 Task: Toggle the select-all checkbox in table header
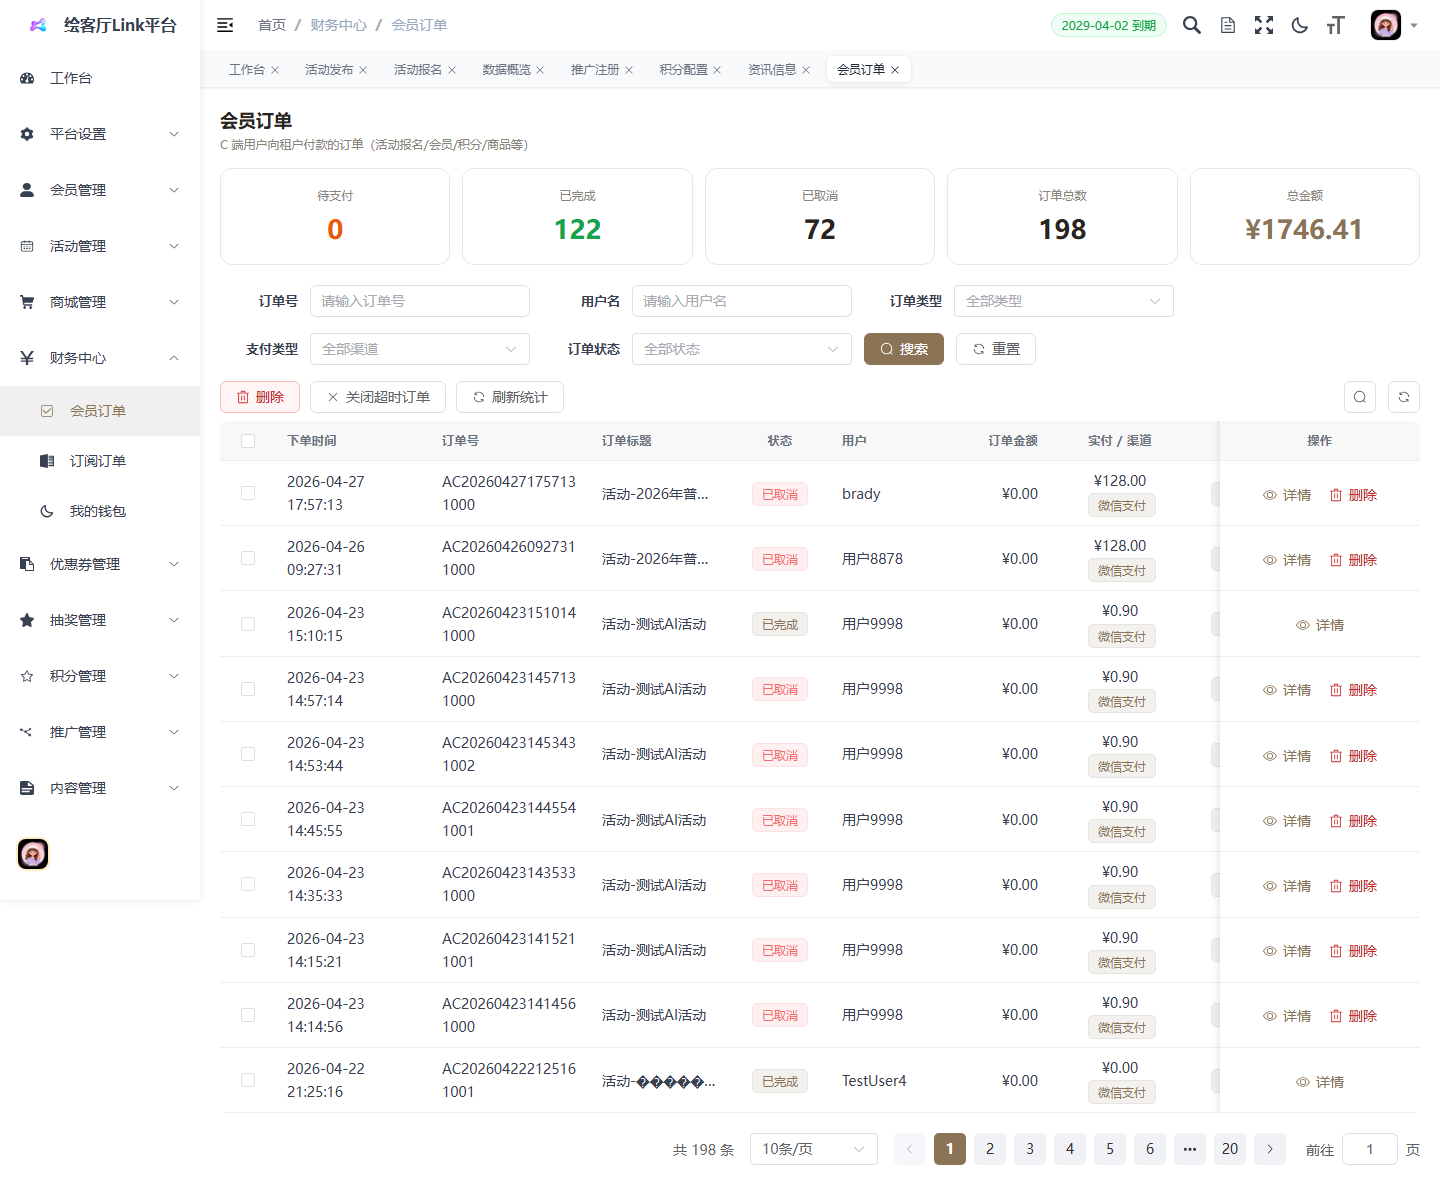[x=248, y=441]
